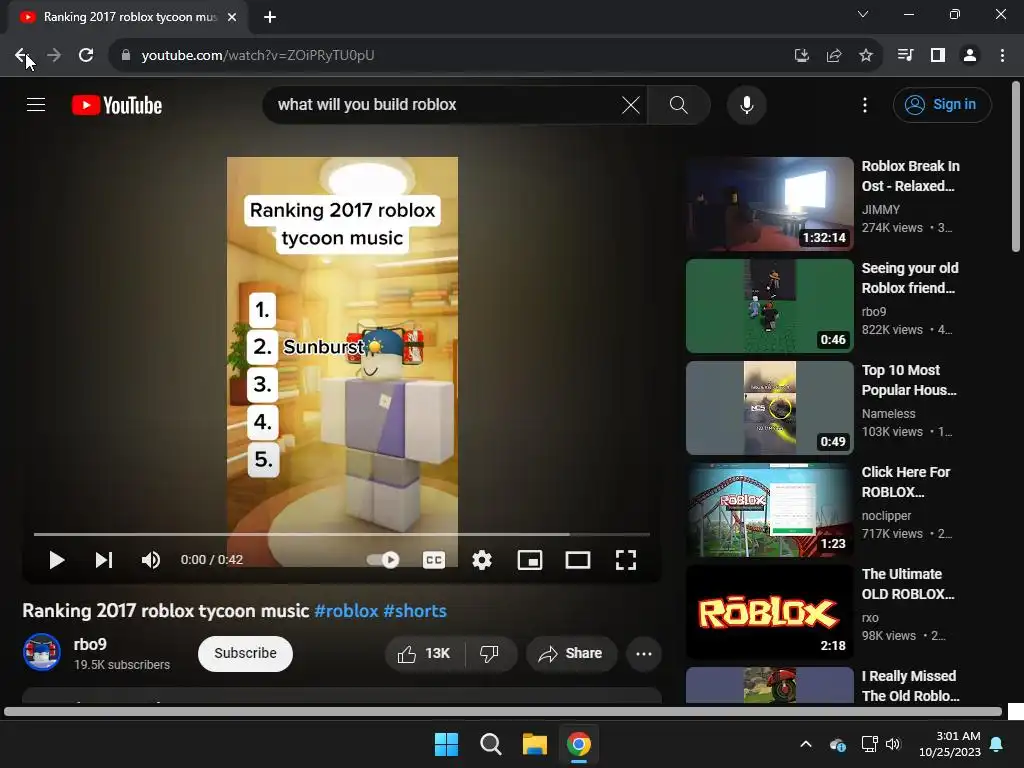Reload the page

86,55
